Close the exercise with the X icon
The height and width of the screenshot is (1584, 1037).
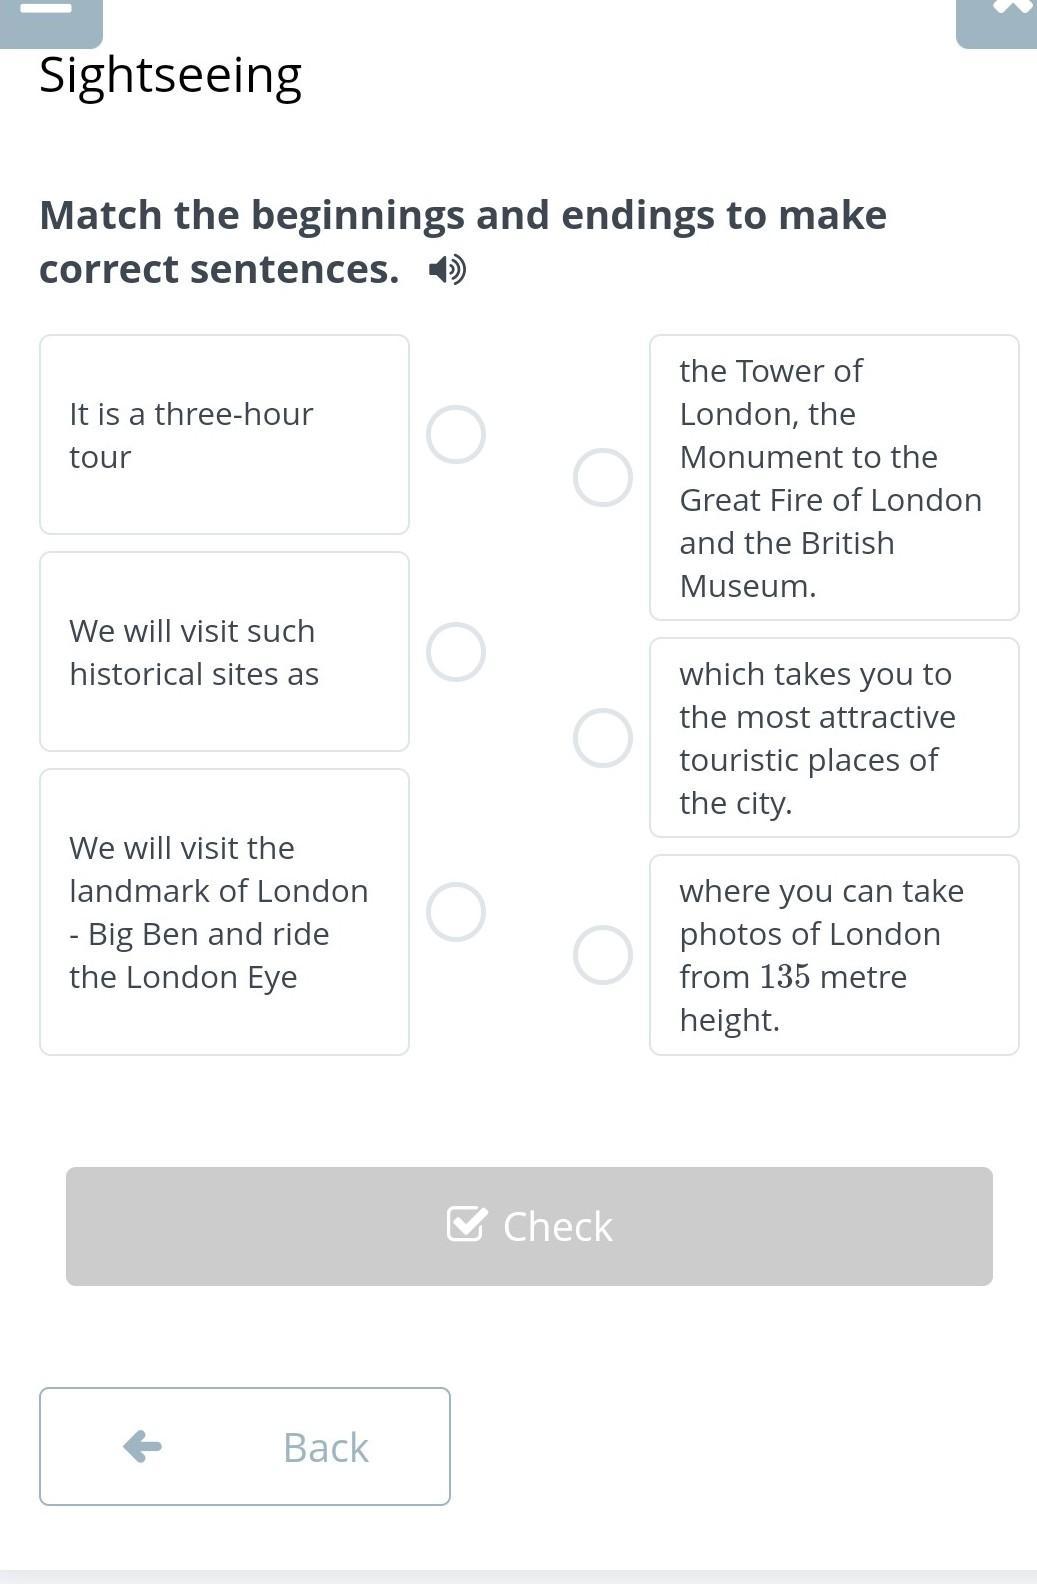(x=1010, y=10)
